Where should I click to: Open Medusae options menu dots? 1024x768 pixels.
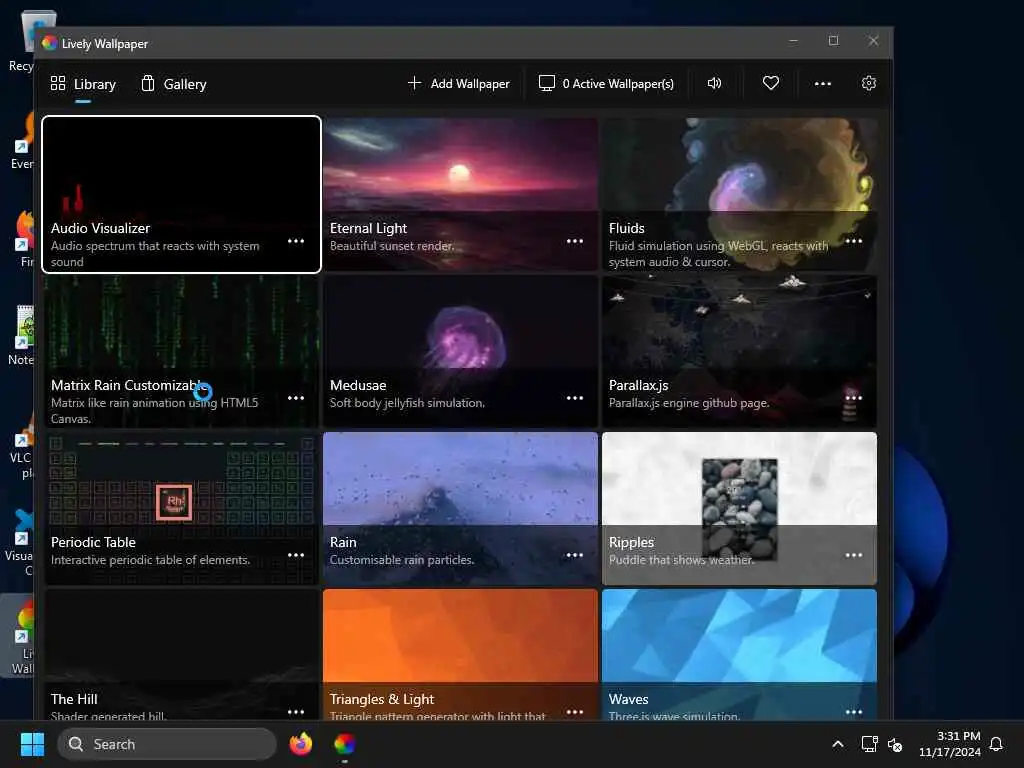pos(575,398)
